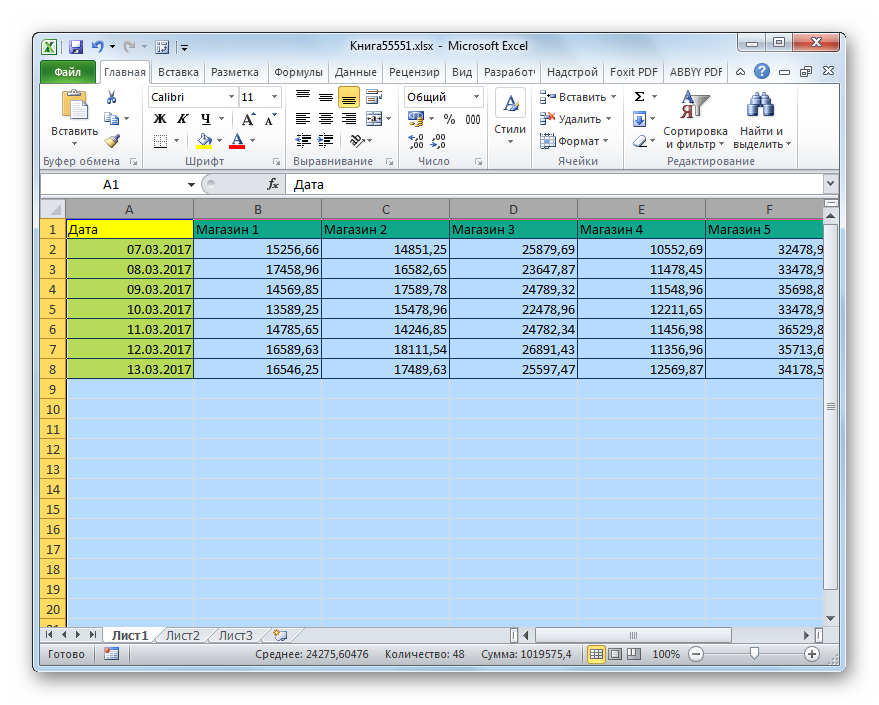
Task: Toggle bold formatting (Ж)
Action: [x=159, y=119]
